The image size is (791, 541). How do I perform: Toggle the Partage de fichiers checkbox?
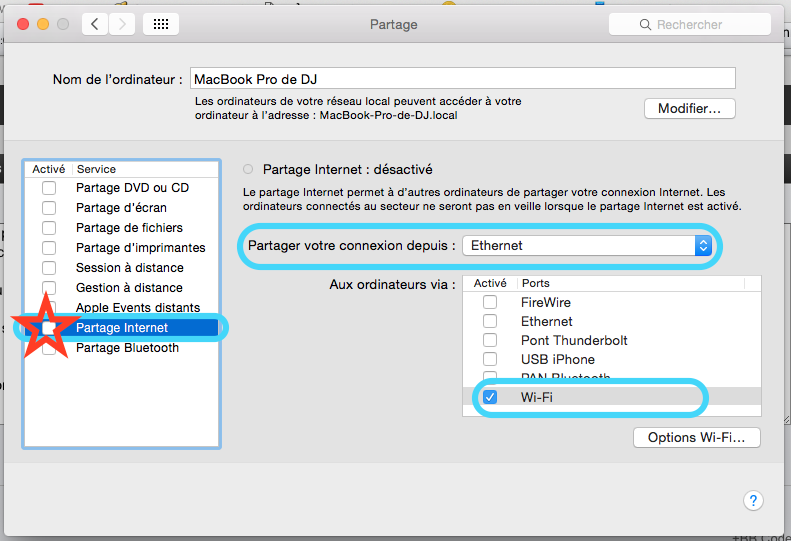tap(48, 228)
